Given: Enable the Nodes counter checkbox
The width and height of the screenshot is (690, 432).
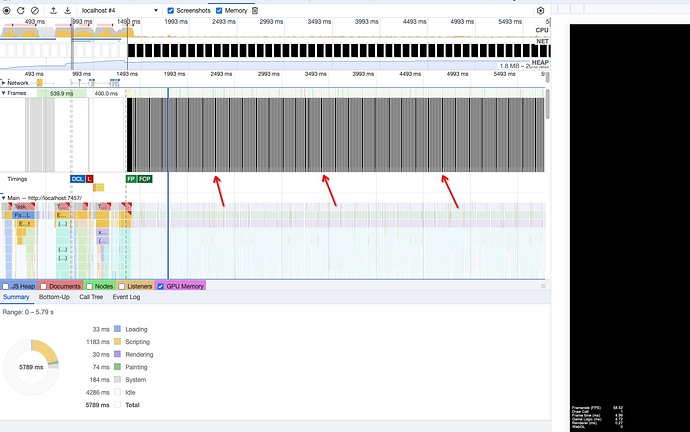Looking at the screenshot, I should pos(89,286).
